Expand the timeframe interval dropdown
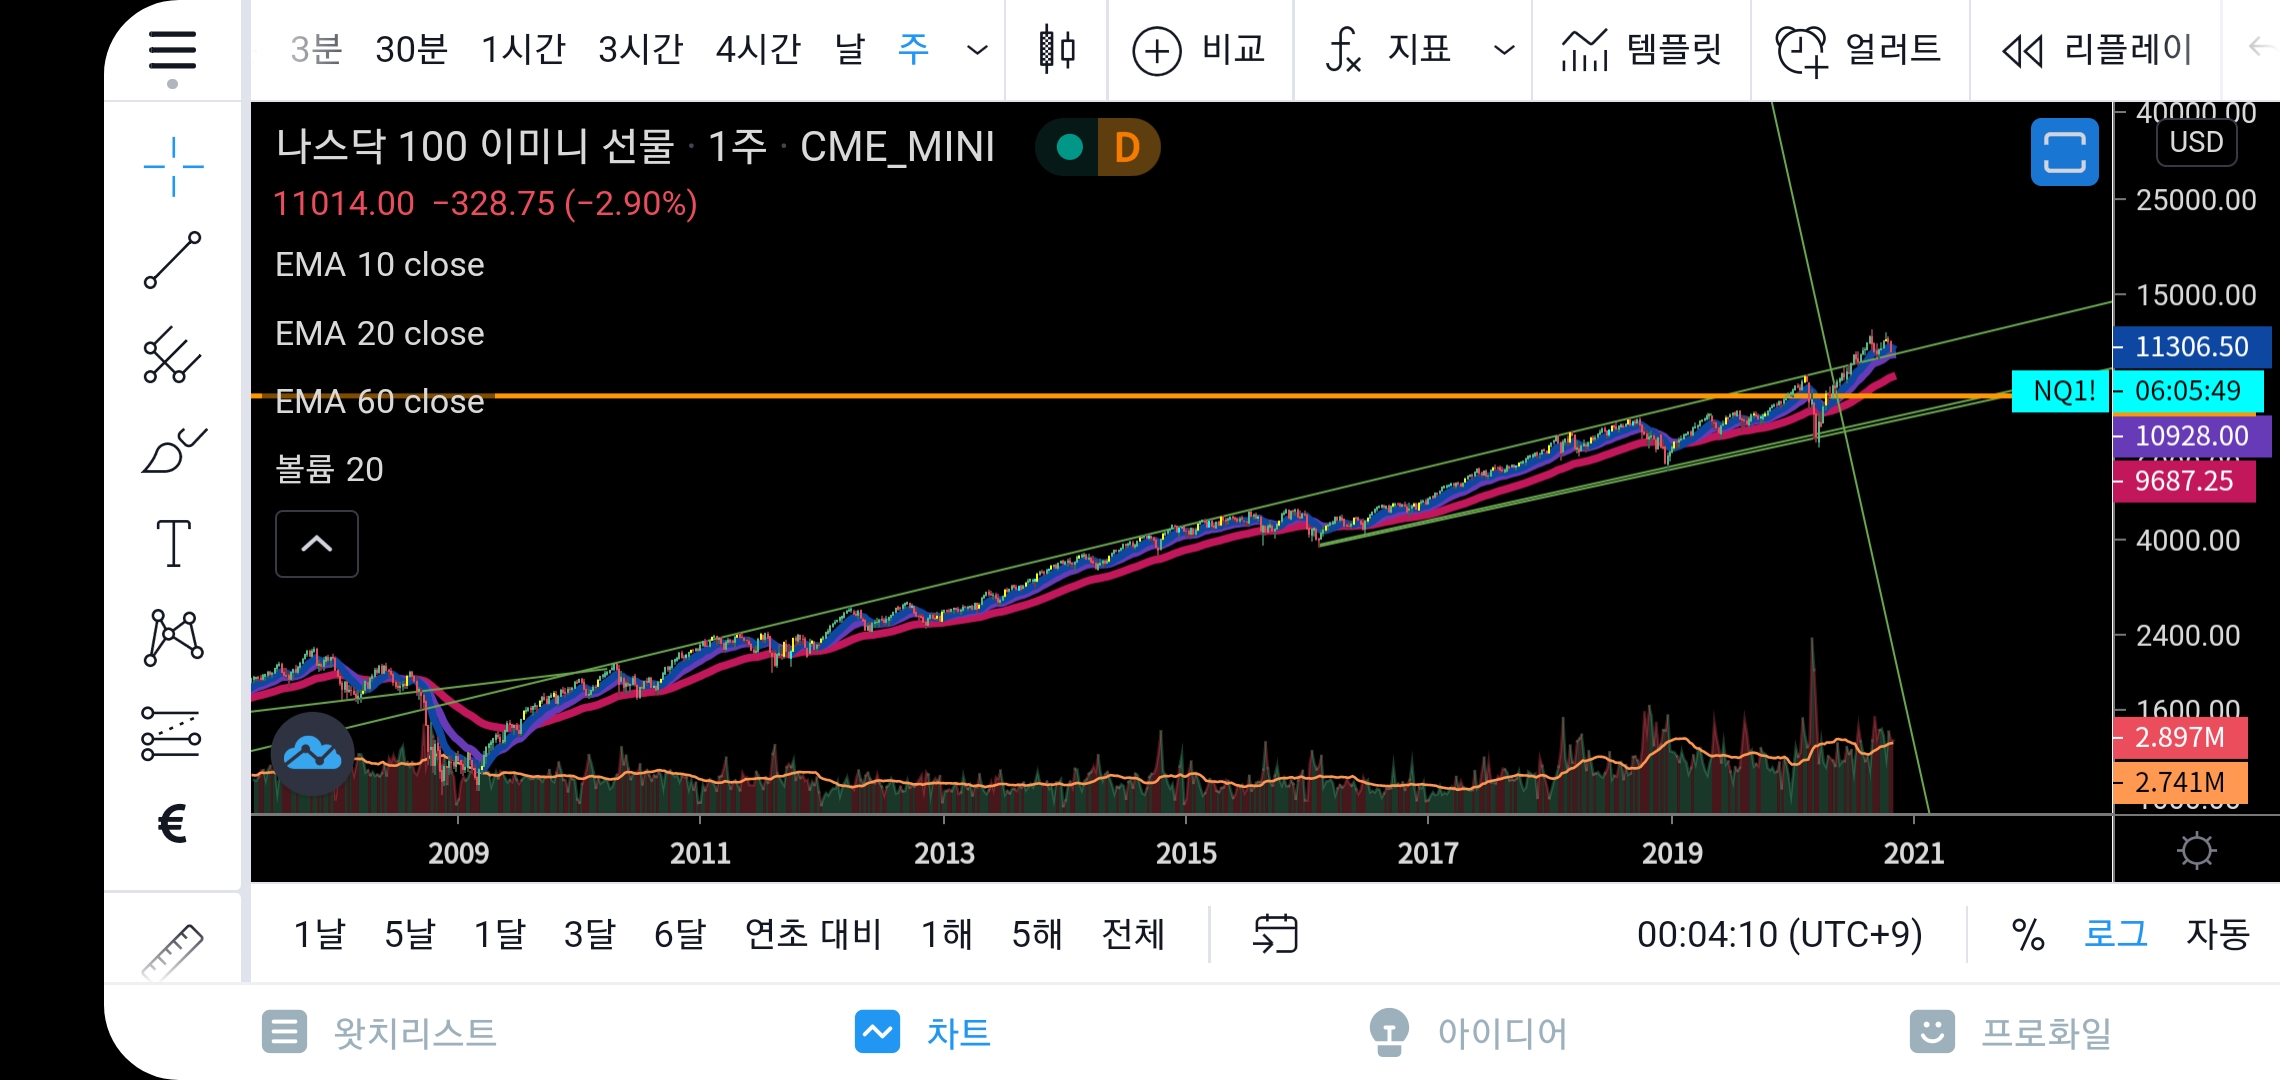 (977, 49)
